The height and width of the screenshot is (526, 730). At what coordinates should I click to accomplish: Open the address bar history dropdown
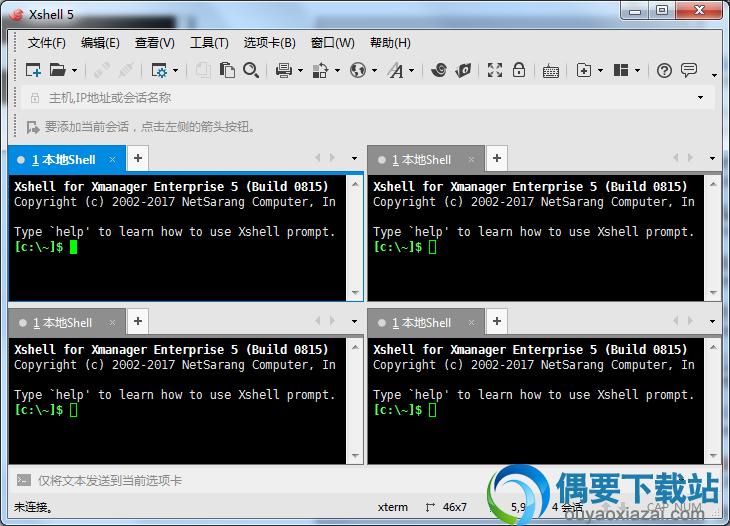point(700,98)
